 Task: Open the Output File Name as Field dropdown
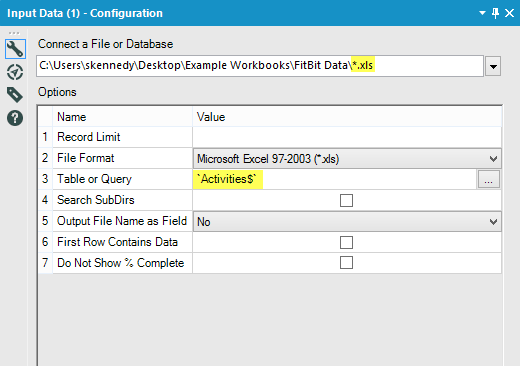pyautogui.click(x=347, y=222)
